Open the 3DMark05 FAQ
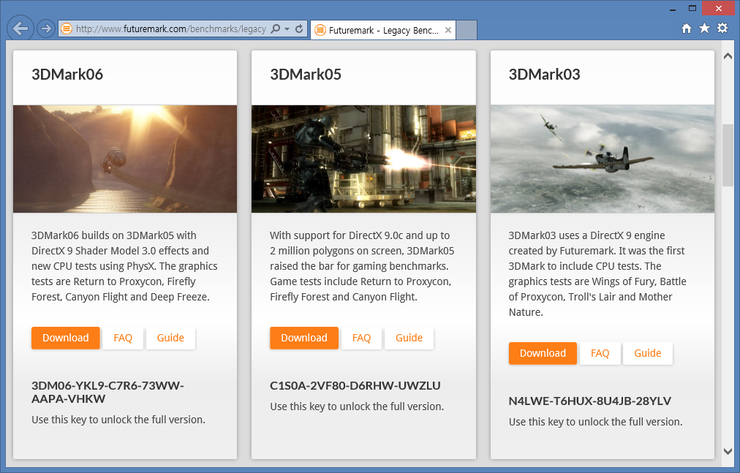The height and width of the screenshot is (473, 740). 362,338
